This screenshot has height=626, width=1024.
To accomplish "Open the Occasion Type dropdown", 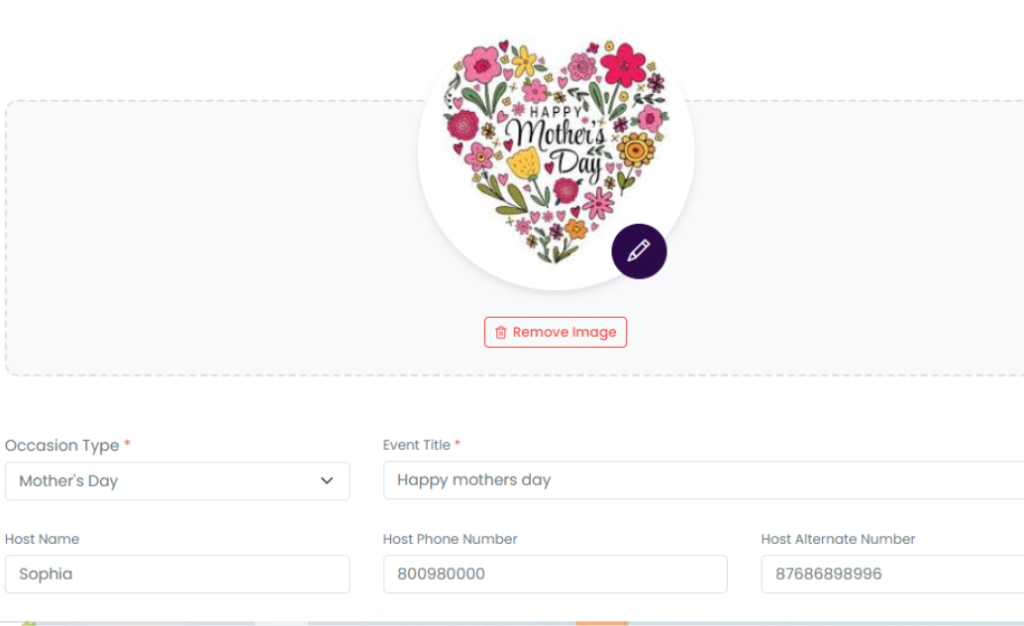I will click(x=177, y=481).
